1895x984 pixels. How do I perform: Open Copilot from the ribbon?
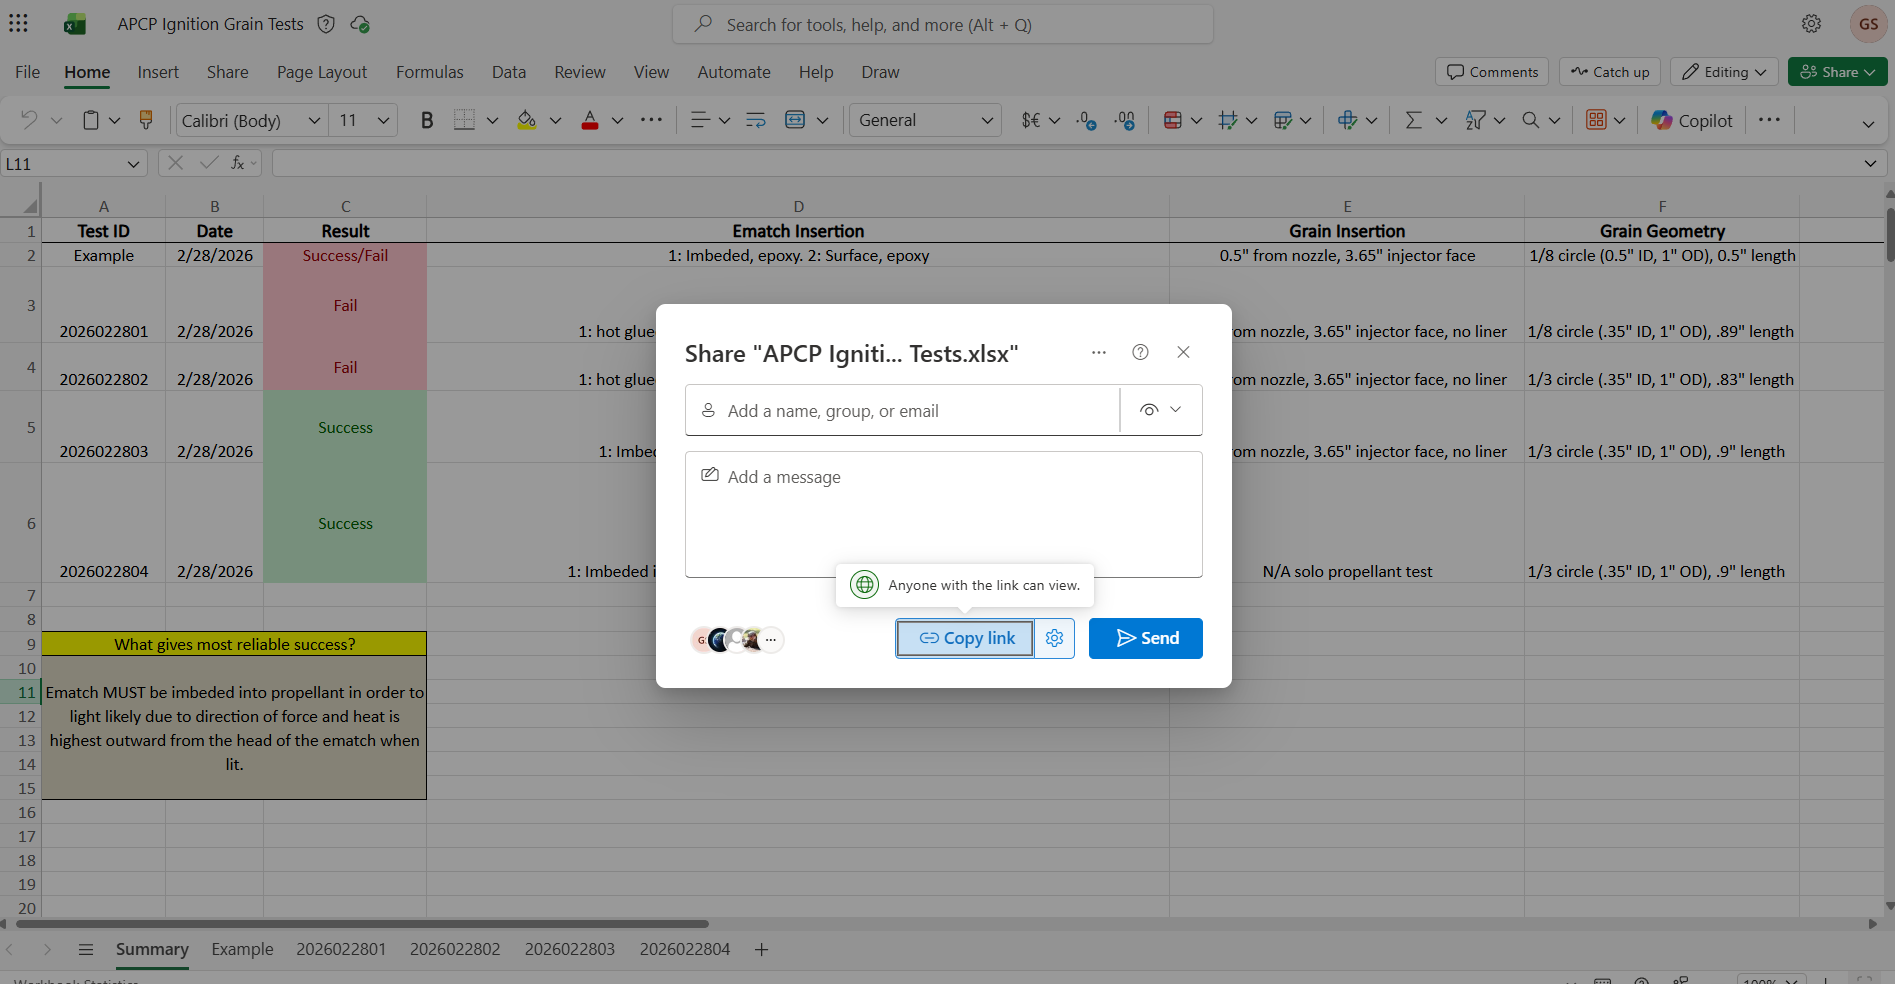[x=1692, y=120]
